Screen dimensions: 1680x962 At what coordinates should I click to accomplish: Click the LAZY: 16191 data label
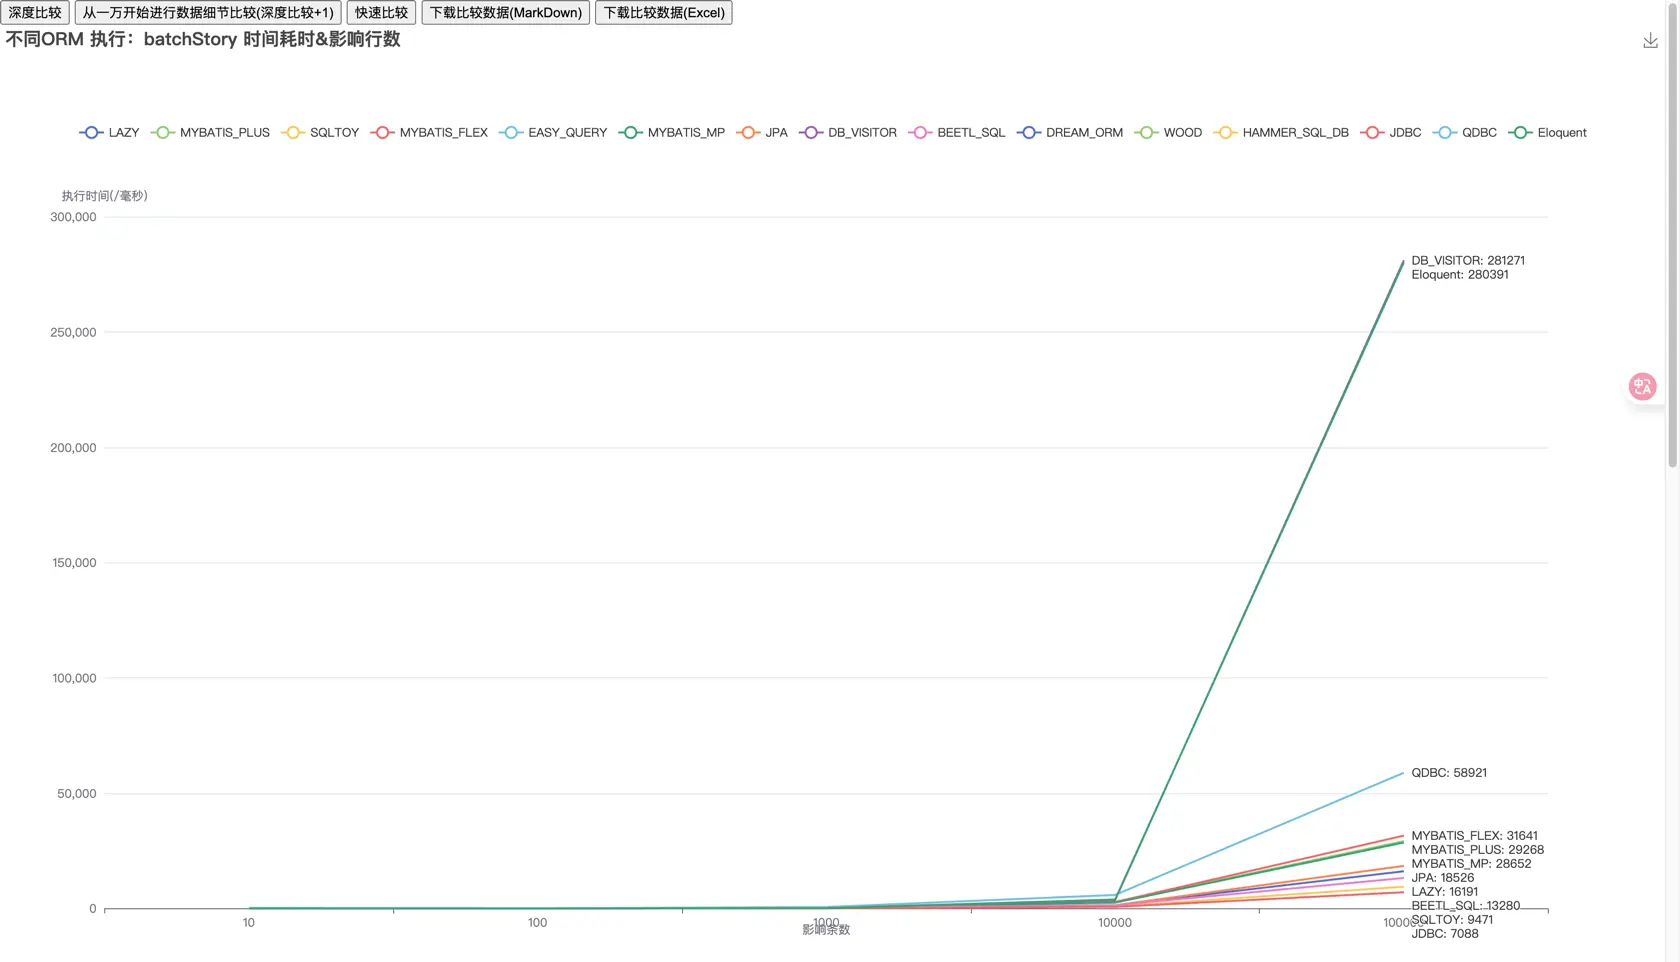pyautogui.click(x=1445, y=892)
